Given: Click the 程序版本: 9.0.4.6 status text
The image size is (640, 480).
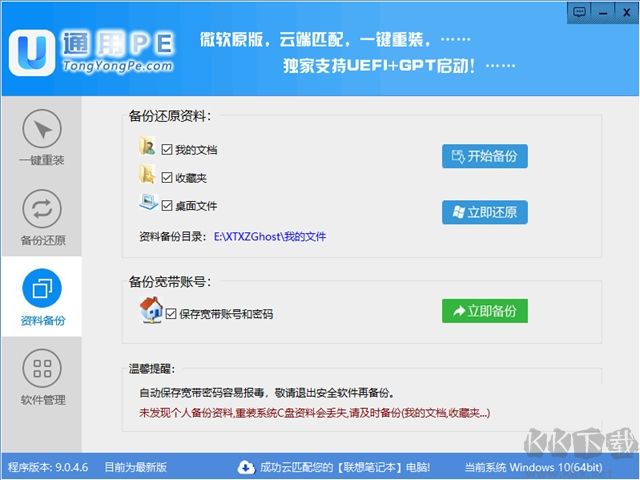Looking at the screenshot, I should pos(48,467).
